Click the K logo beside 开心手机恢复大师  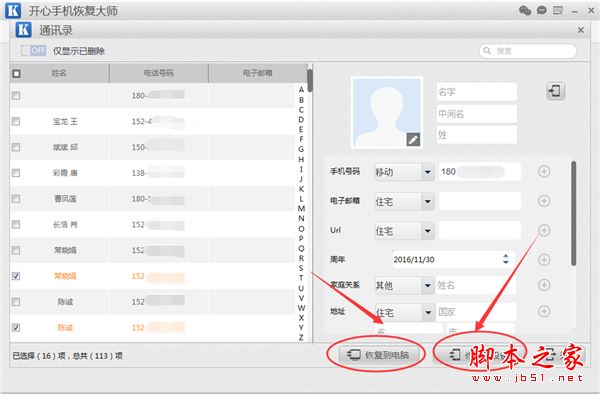pyautogui.click(x=13, y=10)
